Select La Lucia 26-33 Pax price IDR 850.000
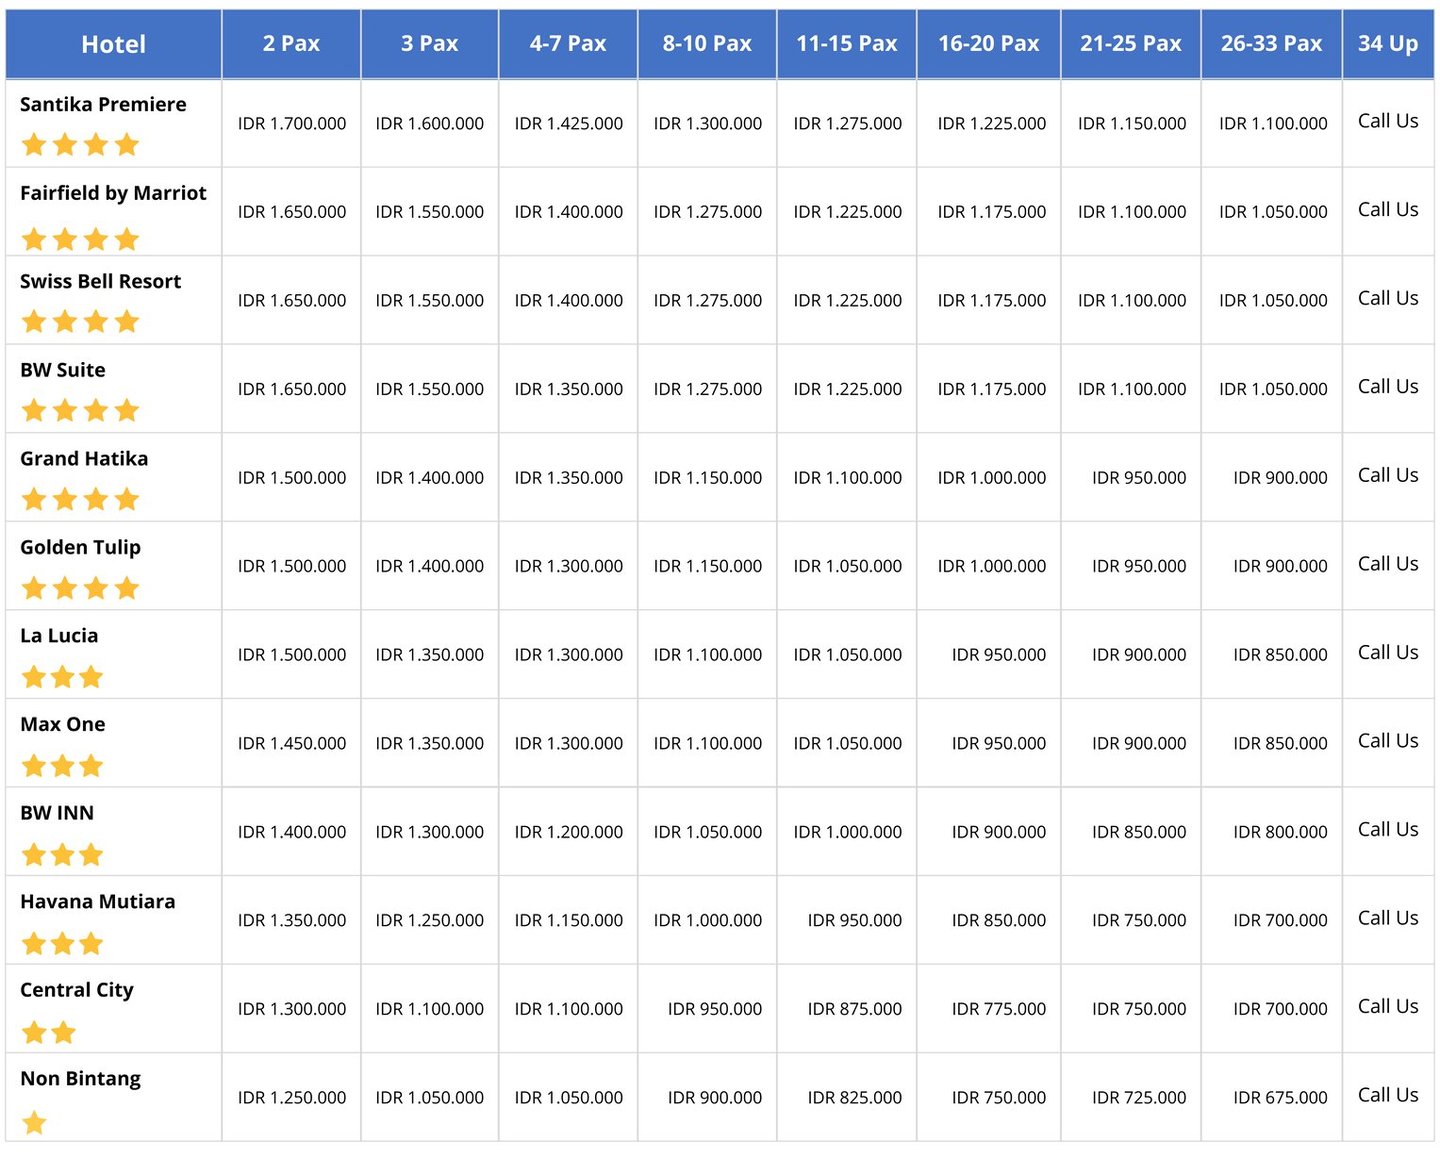Viewport: 1440px width, 1158px height. (x=1280, y=655)
